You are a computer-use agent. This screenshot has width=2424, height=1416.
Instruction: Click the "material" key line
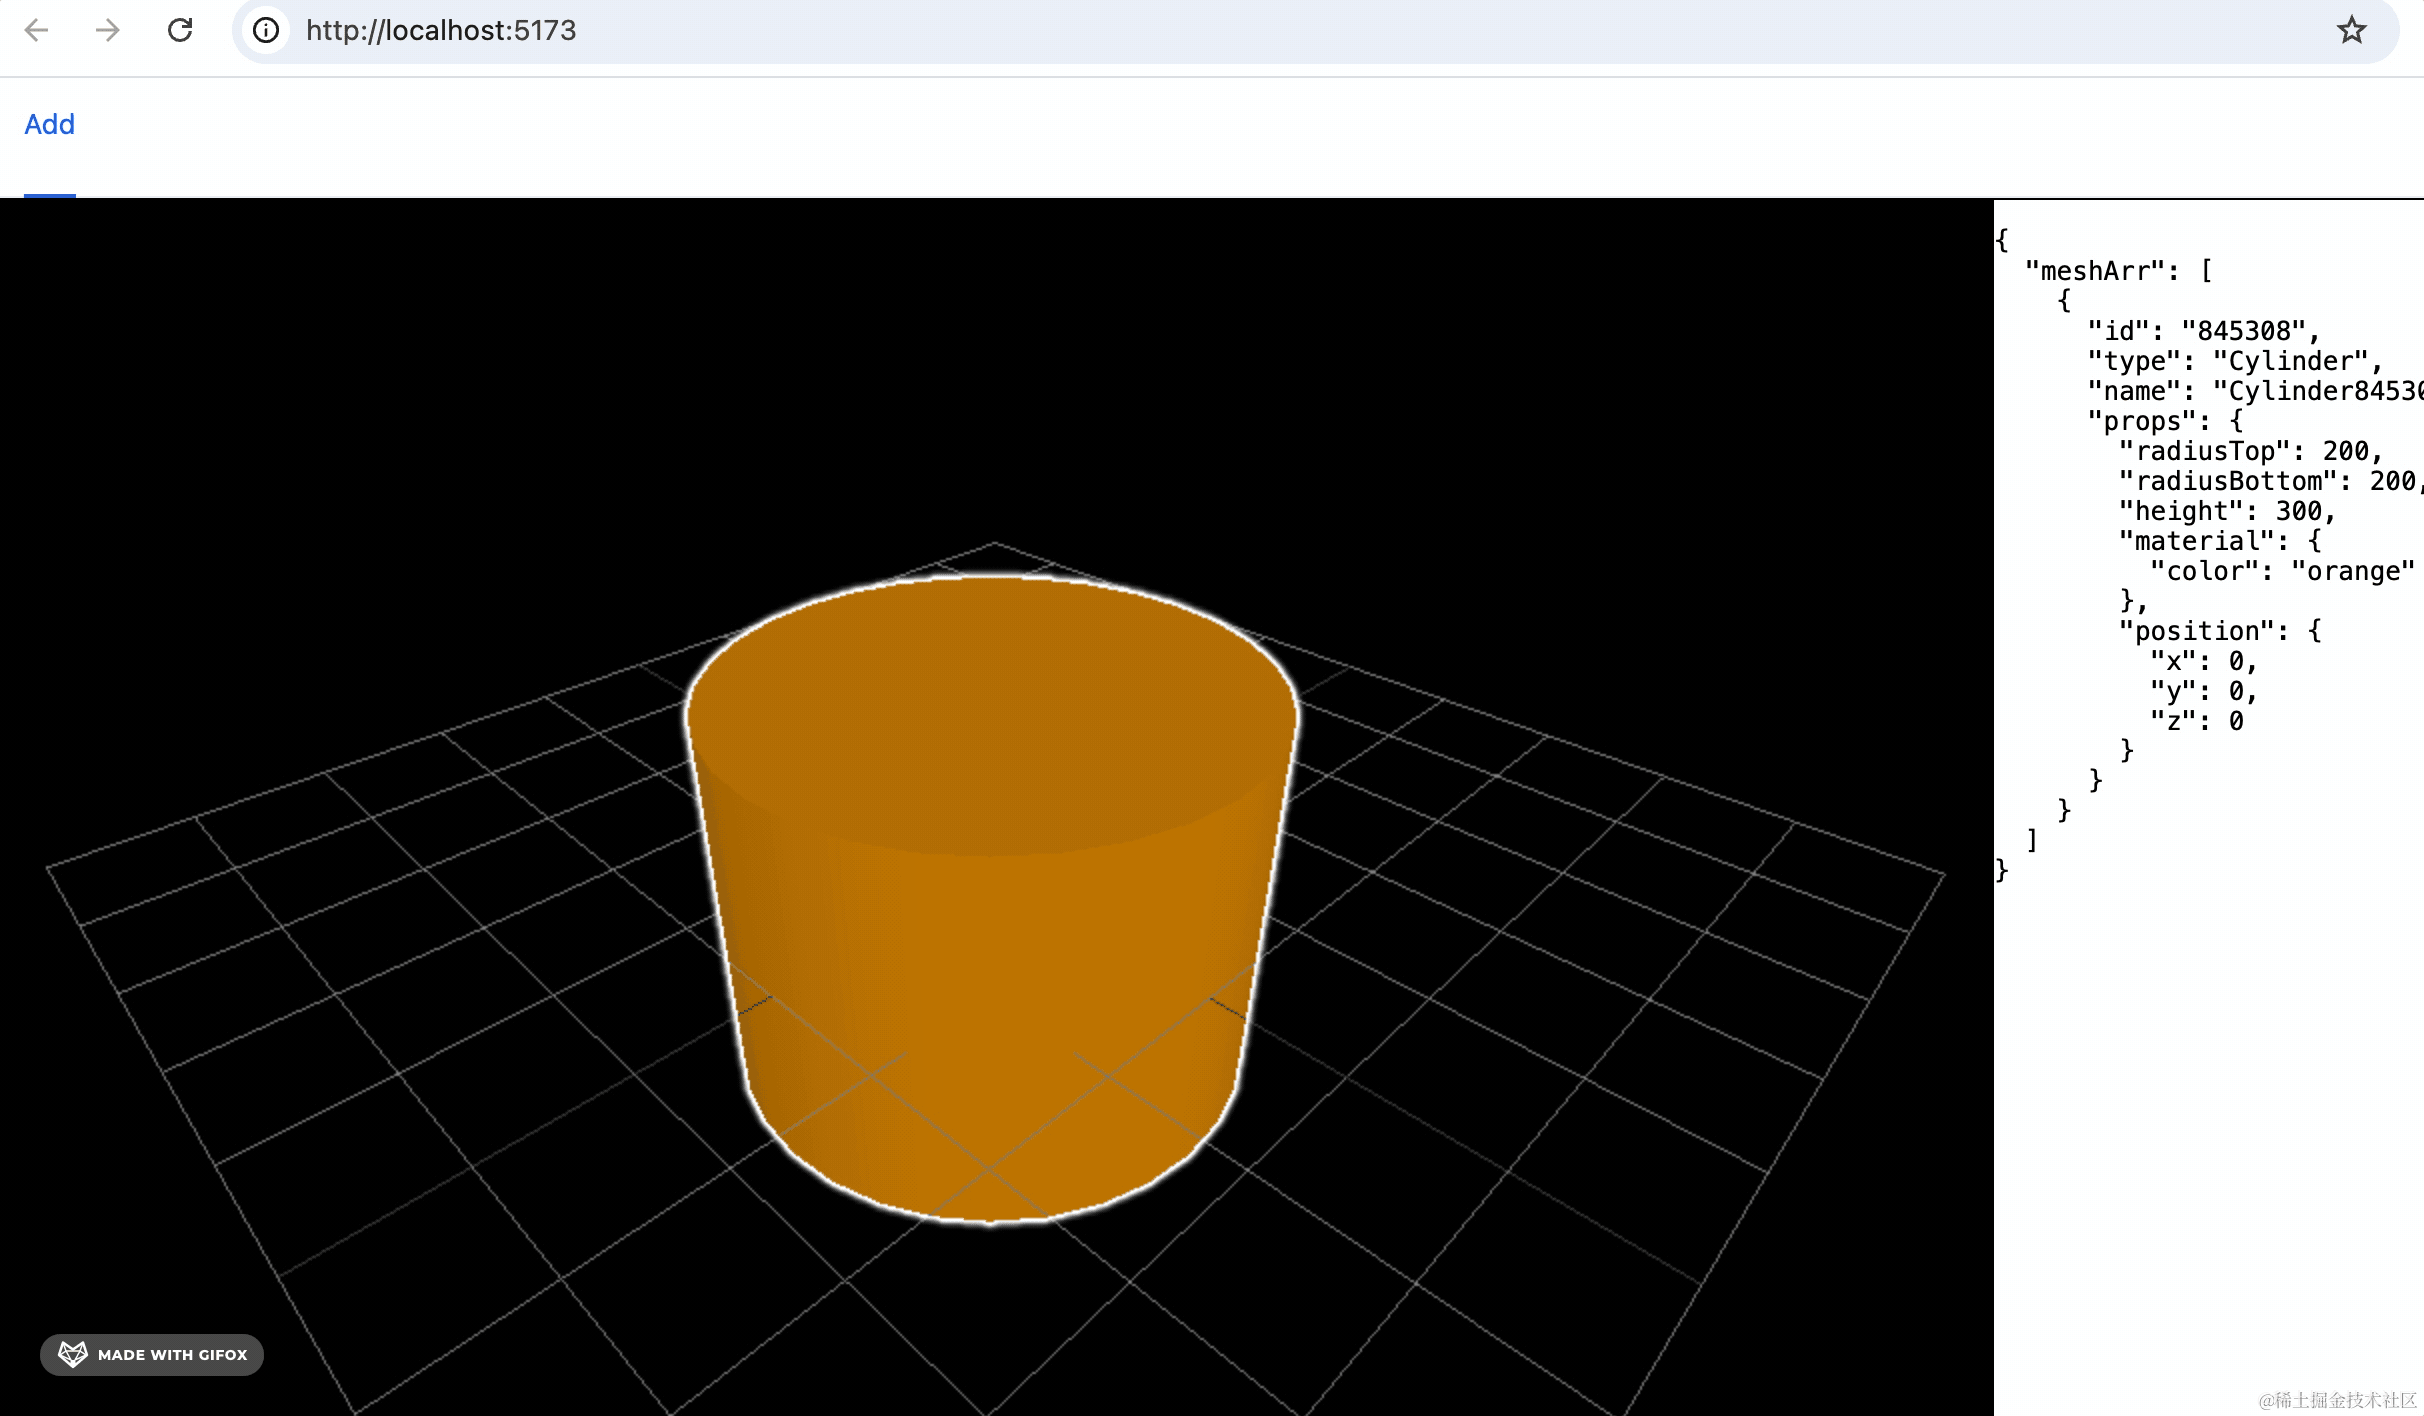2220,541
